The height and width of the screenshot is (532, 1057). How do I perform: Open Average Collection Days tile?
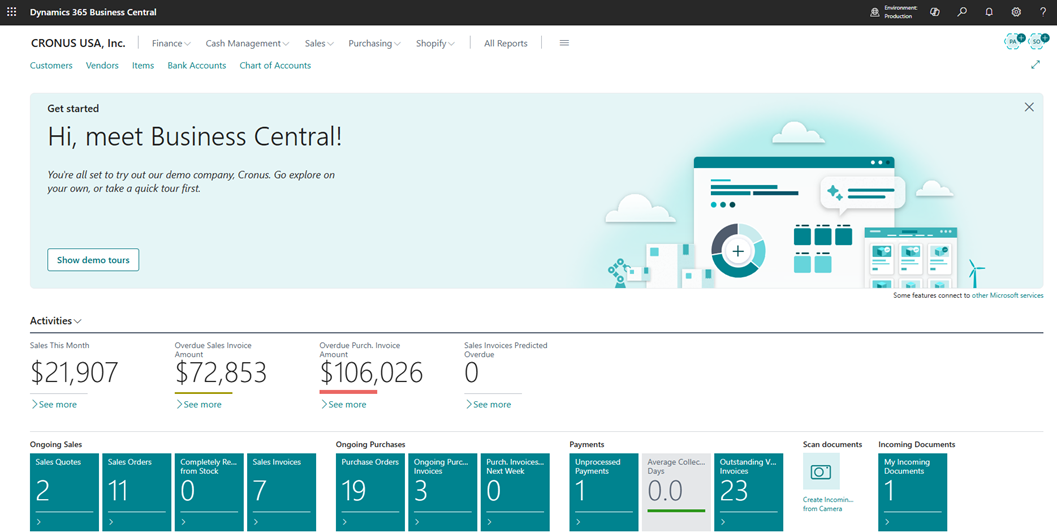coord(676,492)
